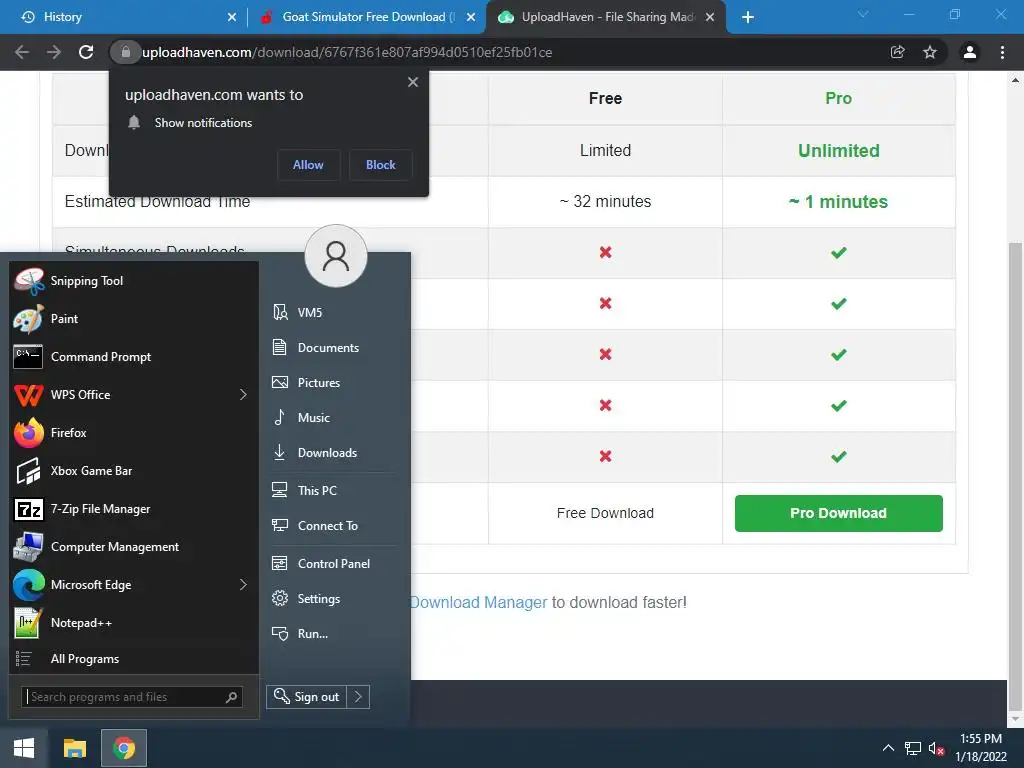
Task: Open the clock and date in taskbar
Action: tap(981, 748)
